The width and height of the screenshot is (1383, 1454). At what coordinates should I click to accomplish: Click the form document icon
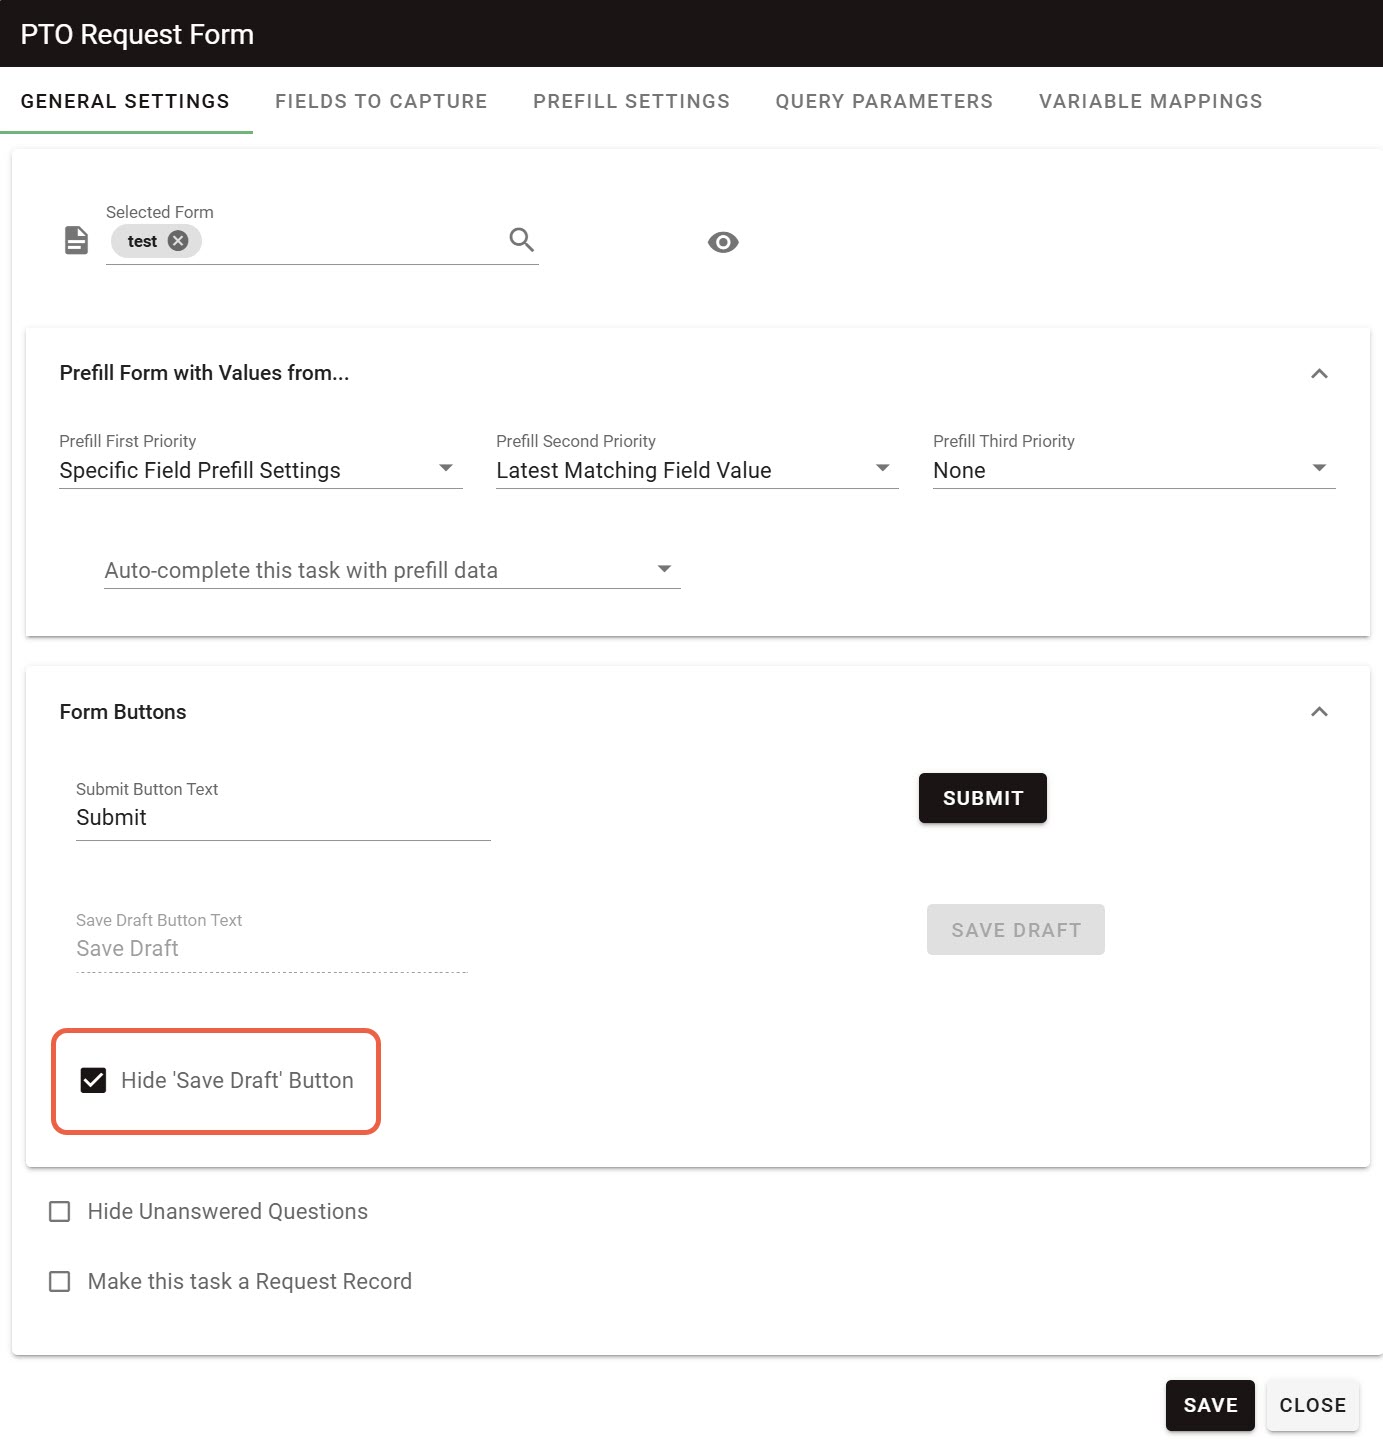point(76,240)
